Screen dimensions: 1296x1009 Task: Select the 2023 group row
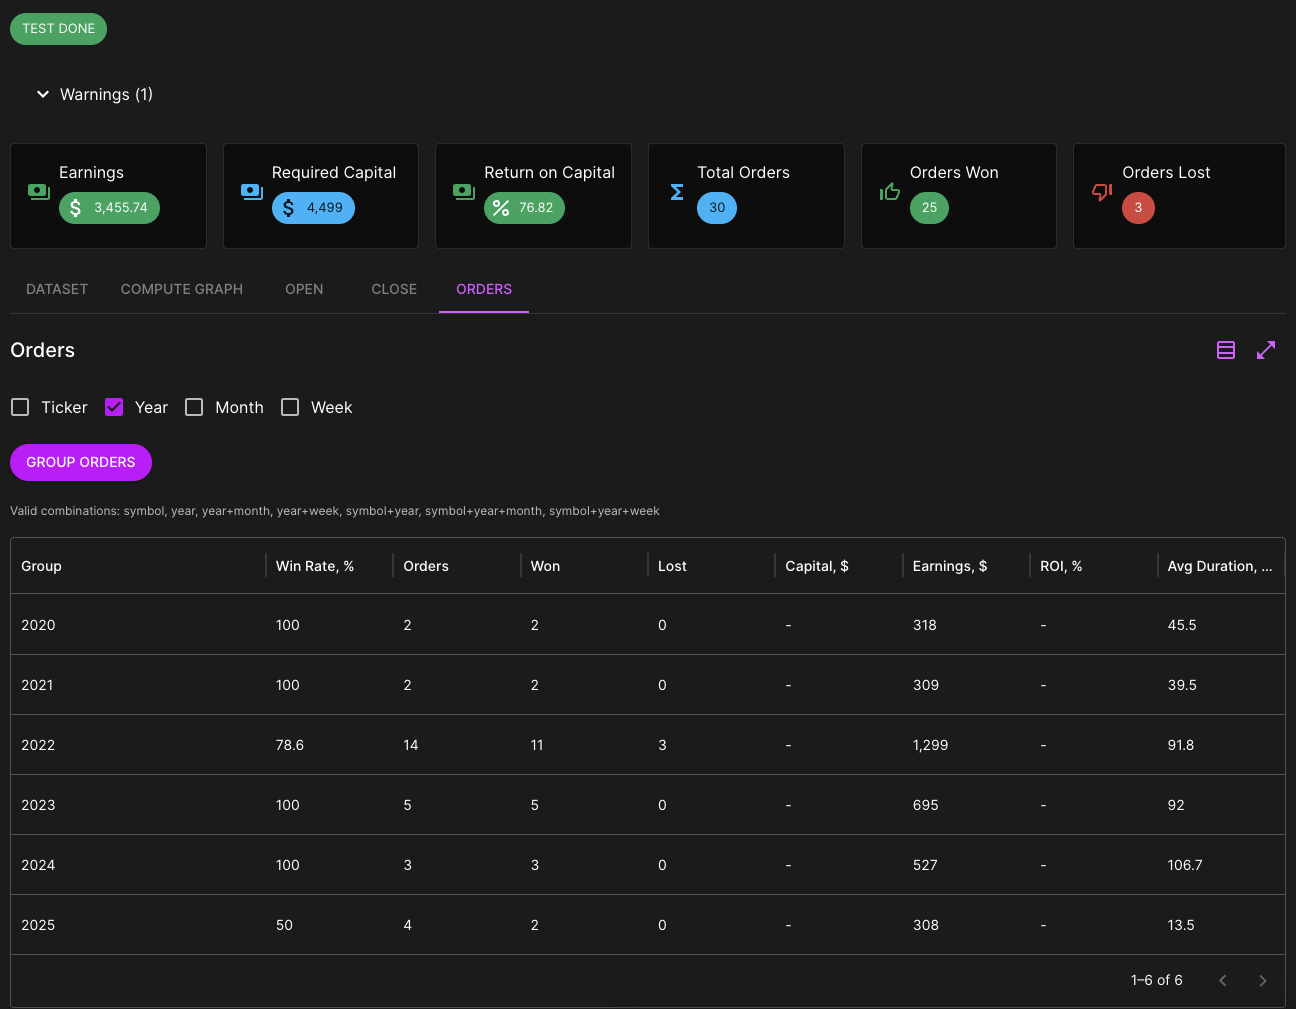tap(648, 805)
